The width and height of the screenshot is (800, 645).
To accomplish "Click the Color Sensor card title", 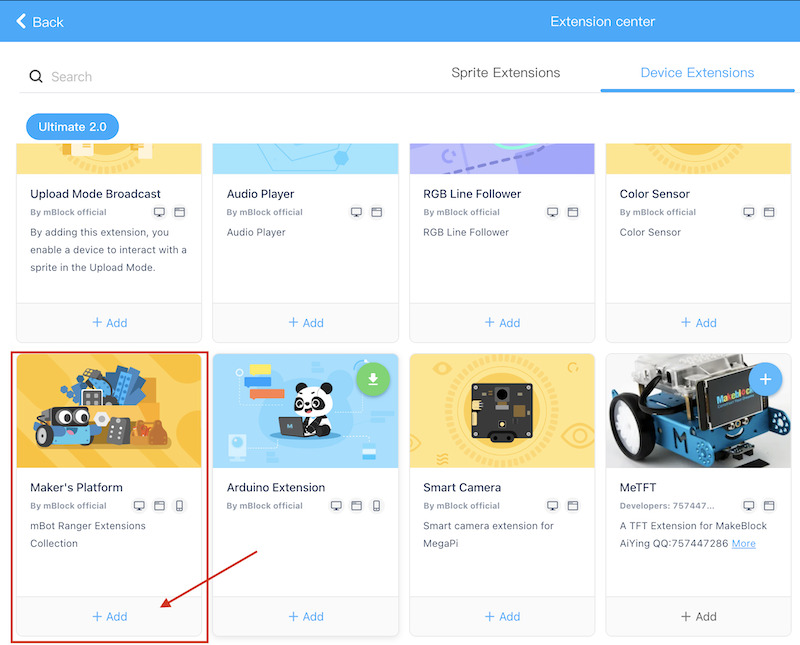I will pos(655,194).
